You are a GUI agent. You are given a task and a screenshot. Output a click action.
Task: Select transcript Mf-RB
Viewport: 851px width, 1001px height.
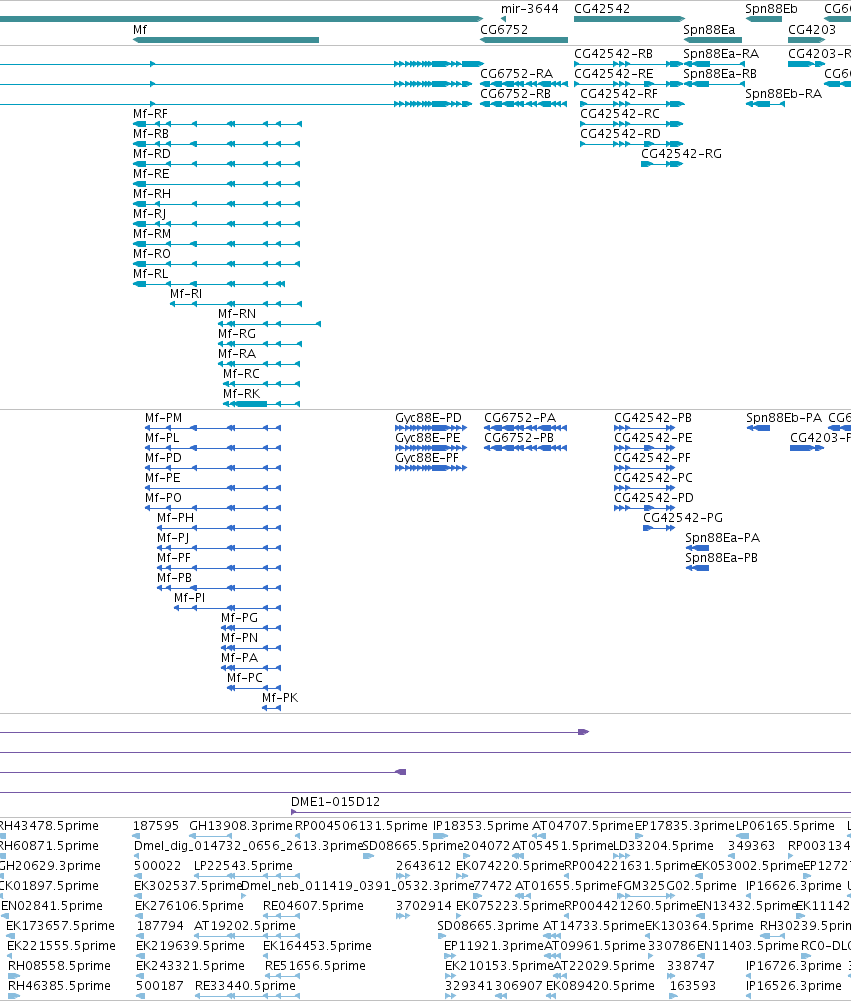[x=151, y=134]
